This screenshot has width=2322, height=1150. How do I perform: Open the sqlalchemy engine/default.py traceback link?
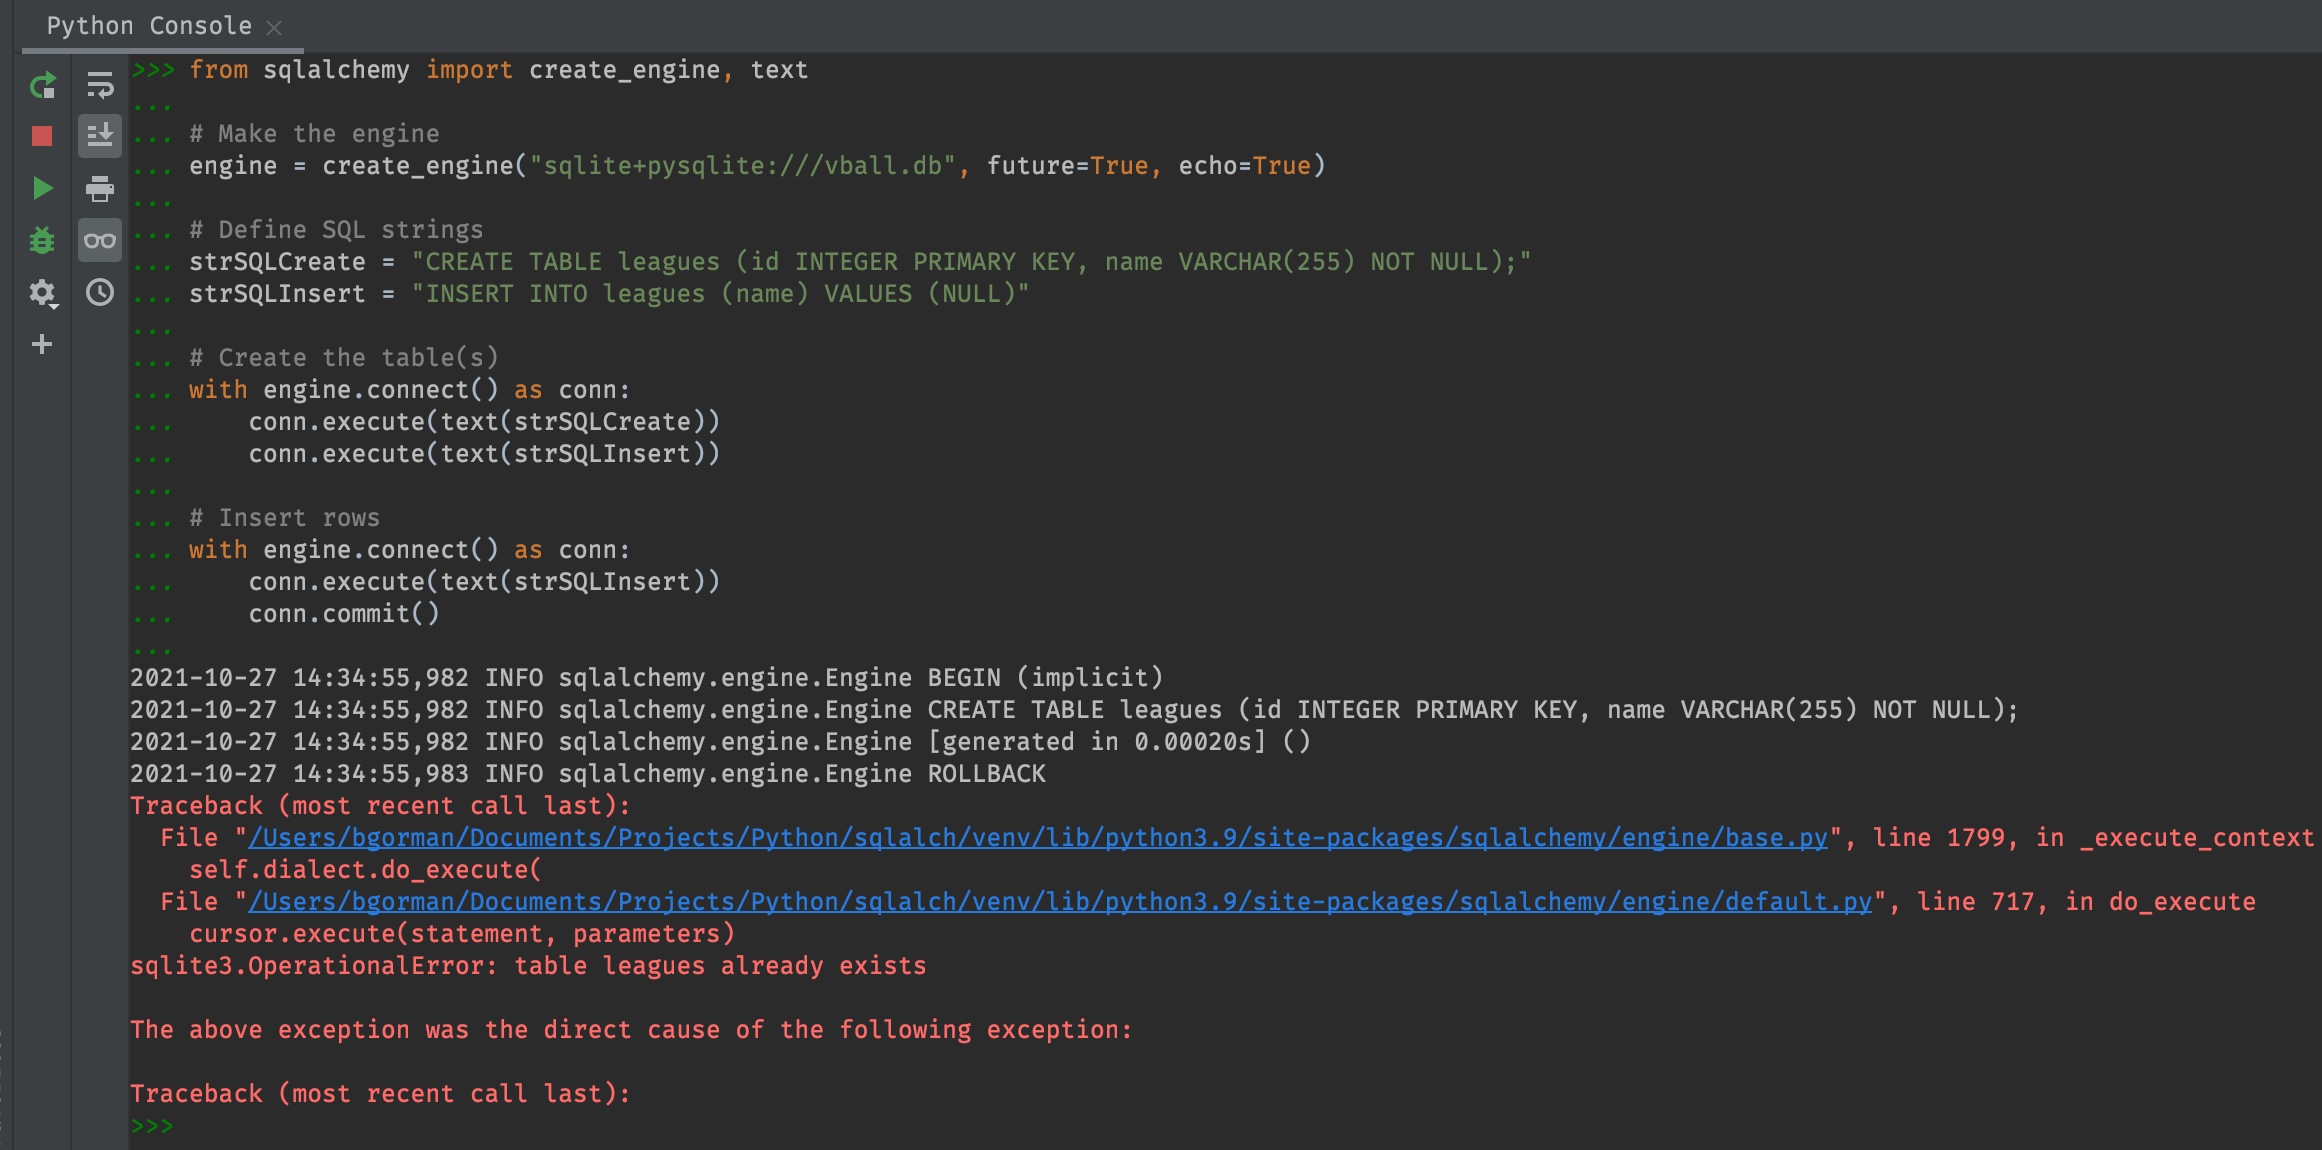(x=1060, y=902)
